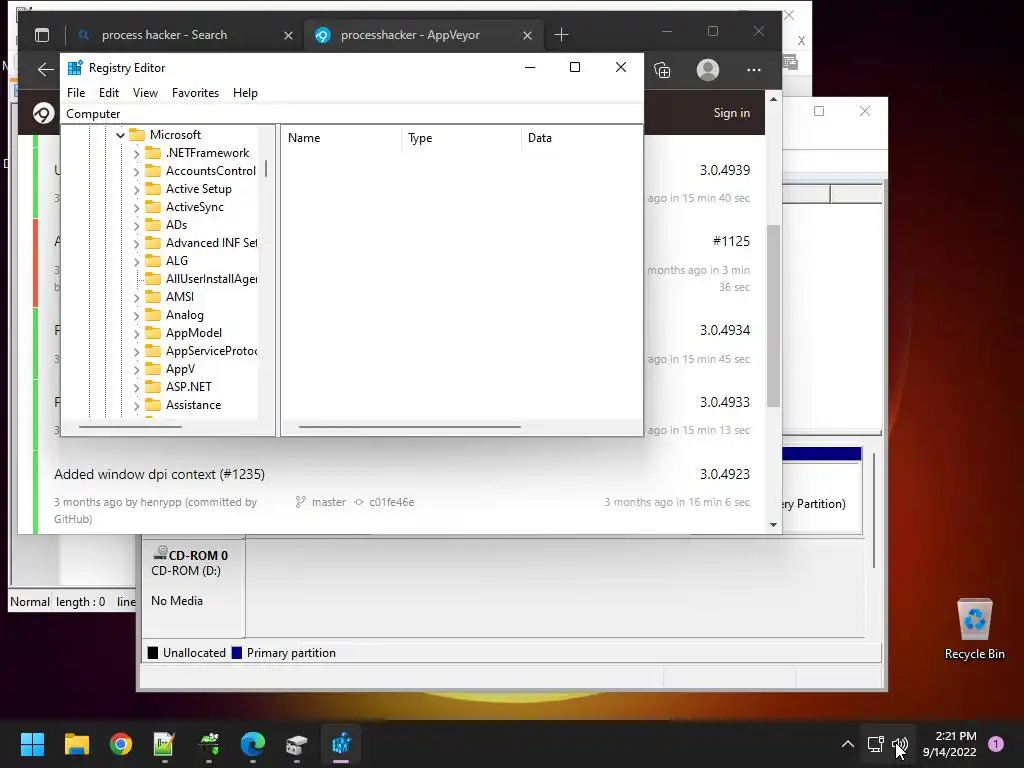Open build 3.0.4923 link
The image size is (1024, 768).
pos(724,474)
